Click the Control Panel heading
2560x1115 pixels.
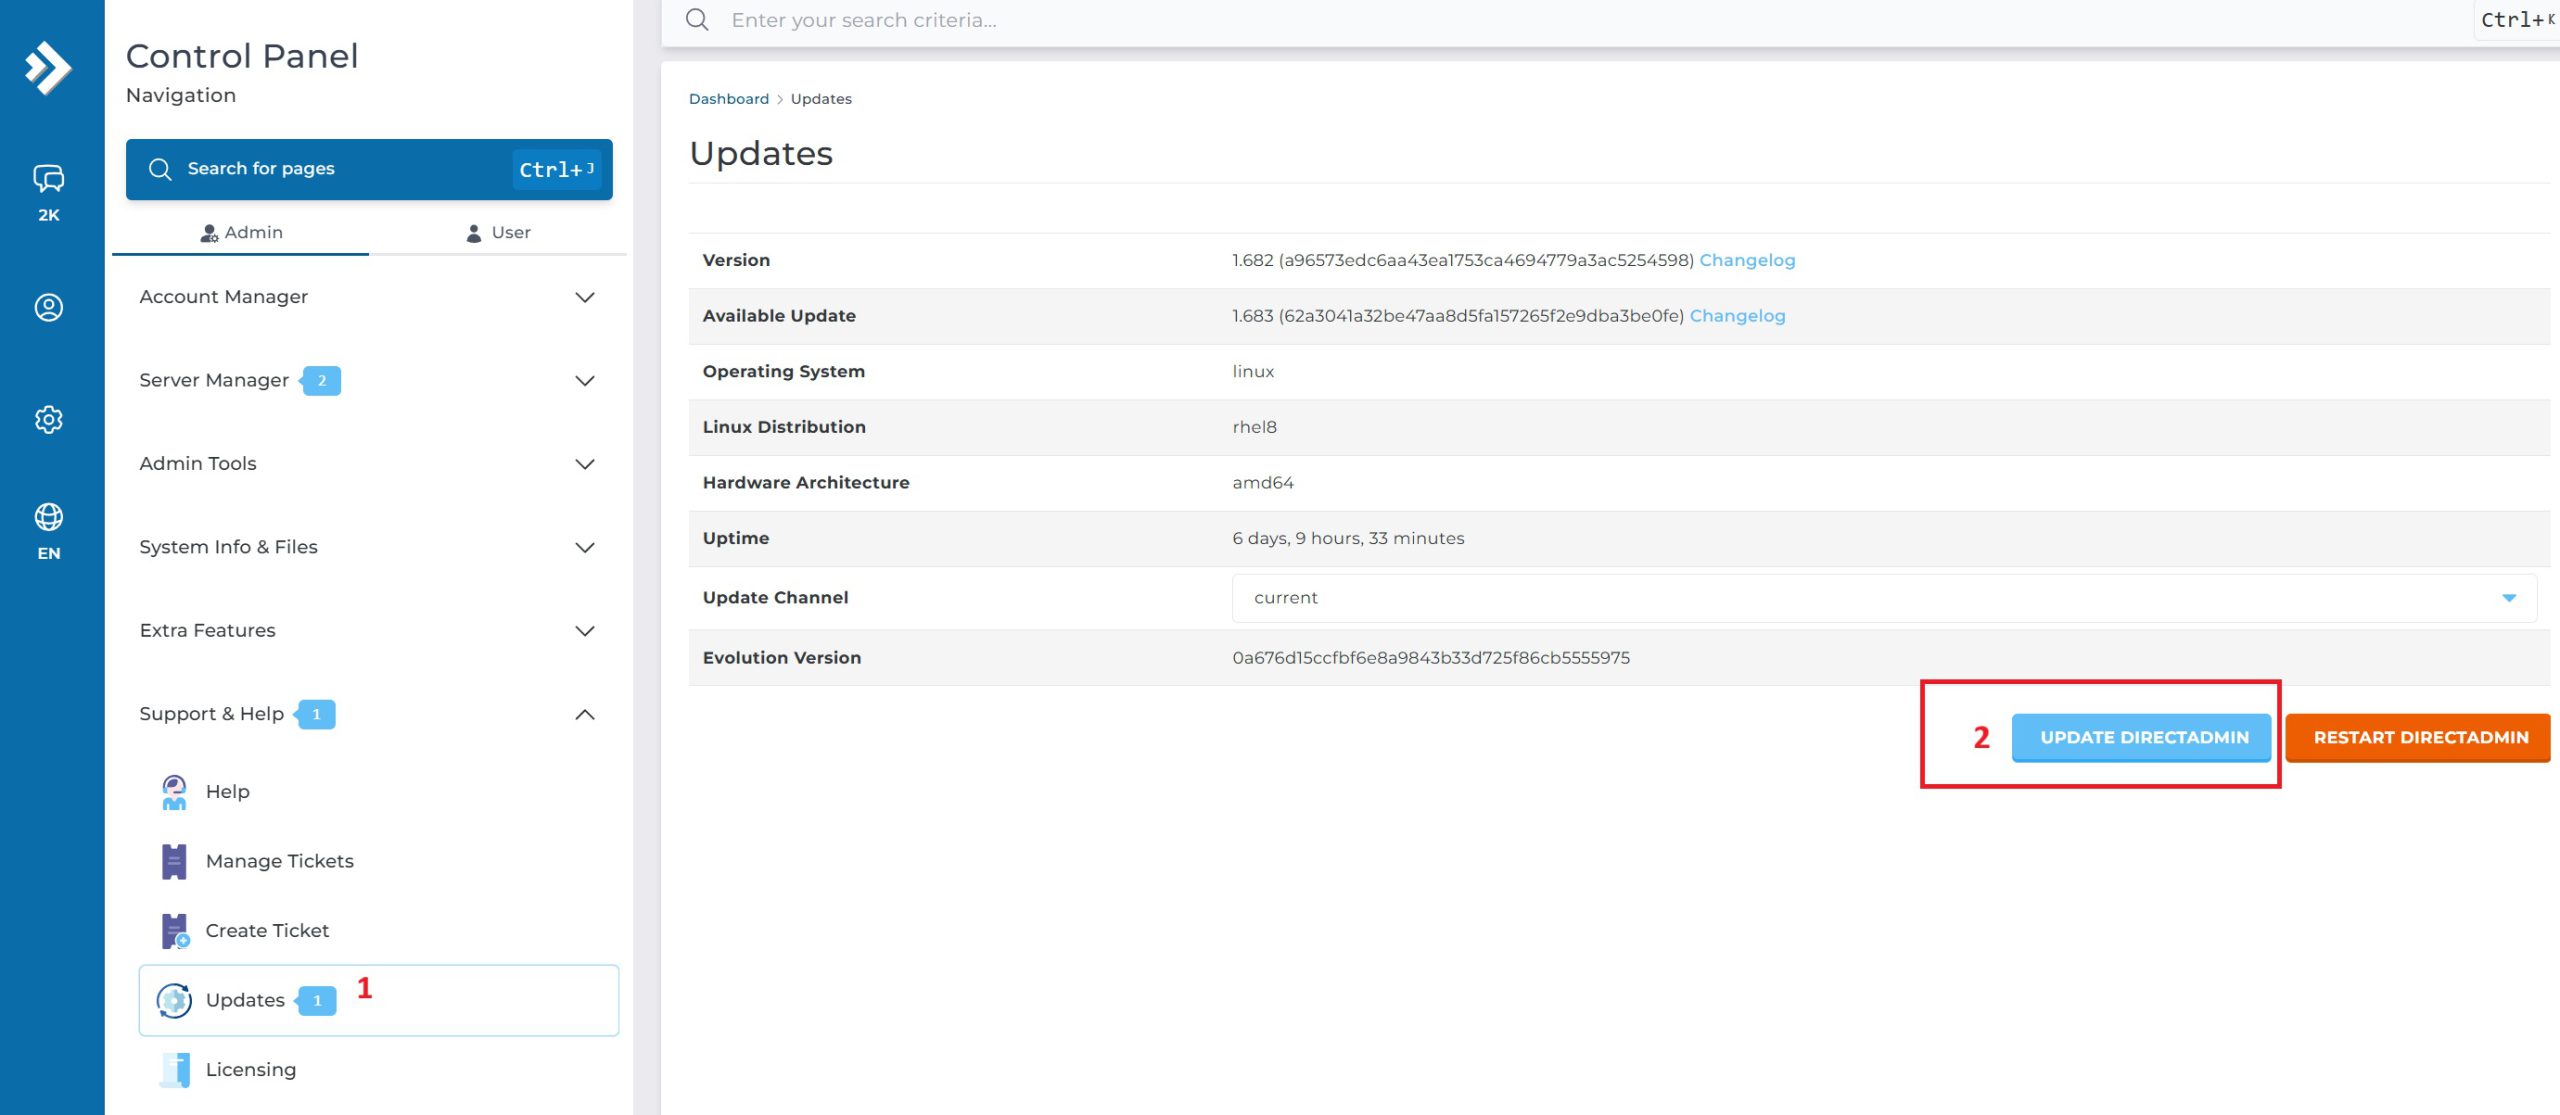tap(242, 57)
